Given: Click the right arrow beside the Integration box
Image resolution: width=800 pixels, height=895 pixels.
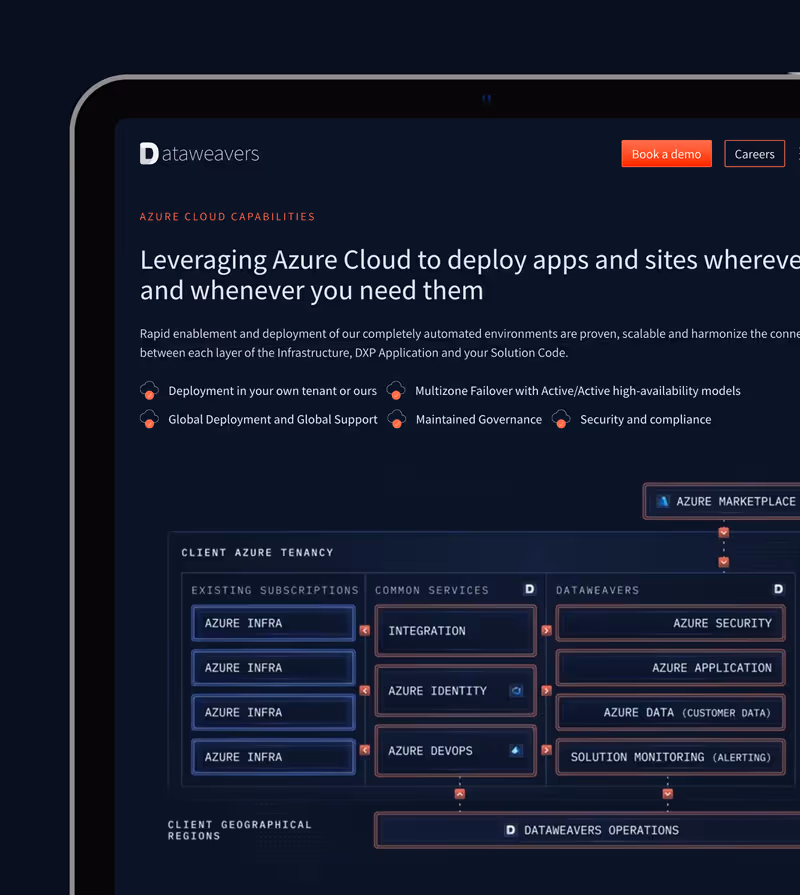Looking at the screenshot, I should (547, 630).
